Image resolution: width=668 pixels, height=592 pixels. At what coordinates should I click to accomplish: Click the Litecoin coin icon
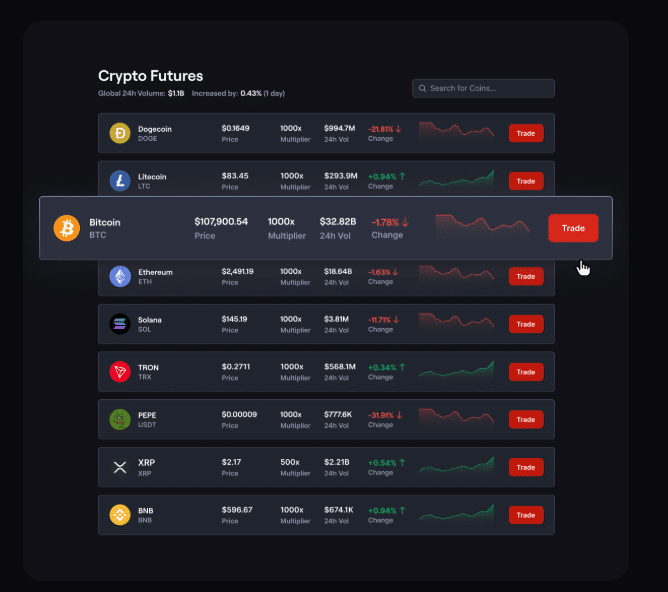tap(120, 181)
